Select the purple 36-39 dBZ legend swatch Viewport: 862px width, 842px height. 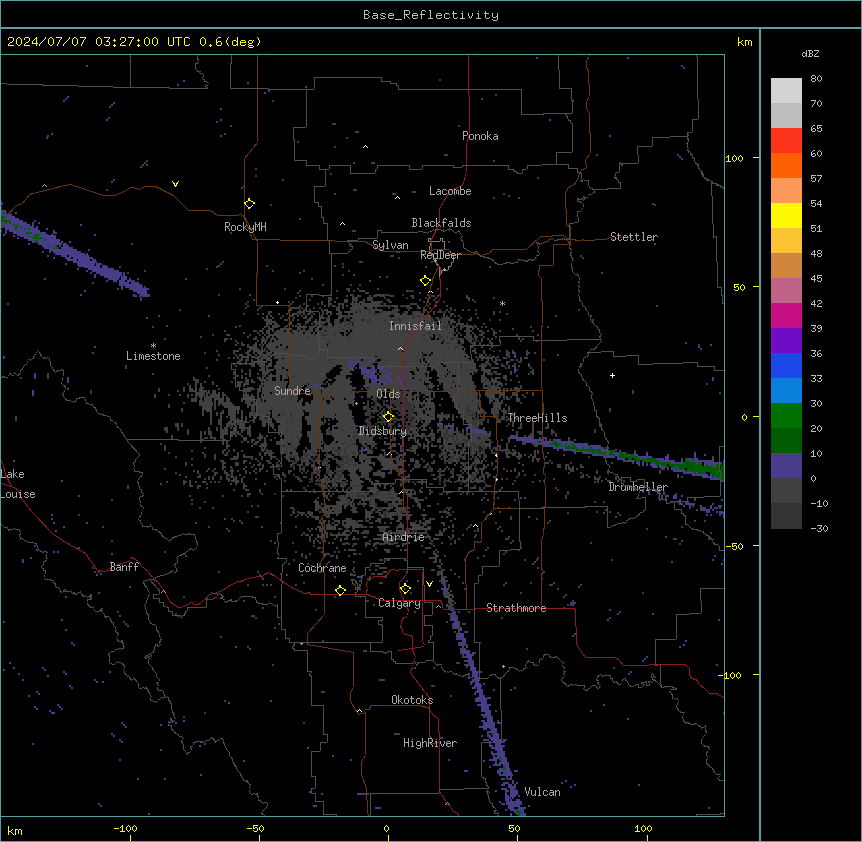coord(786,341)
